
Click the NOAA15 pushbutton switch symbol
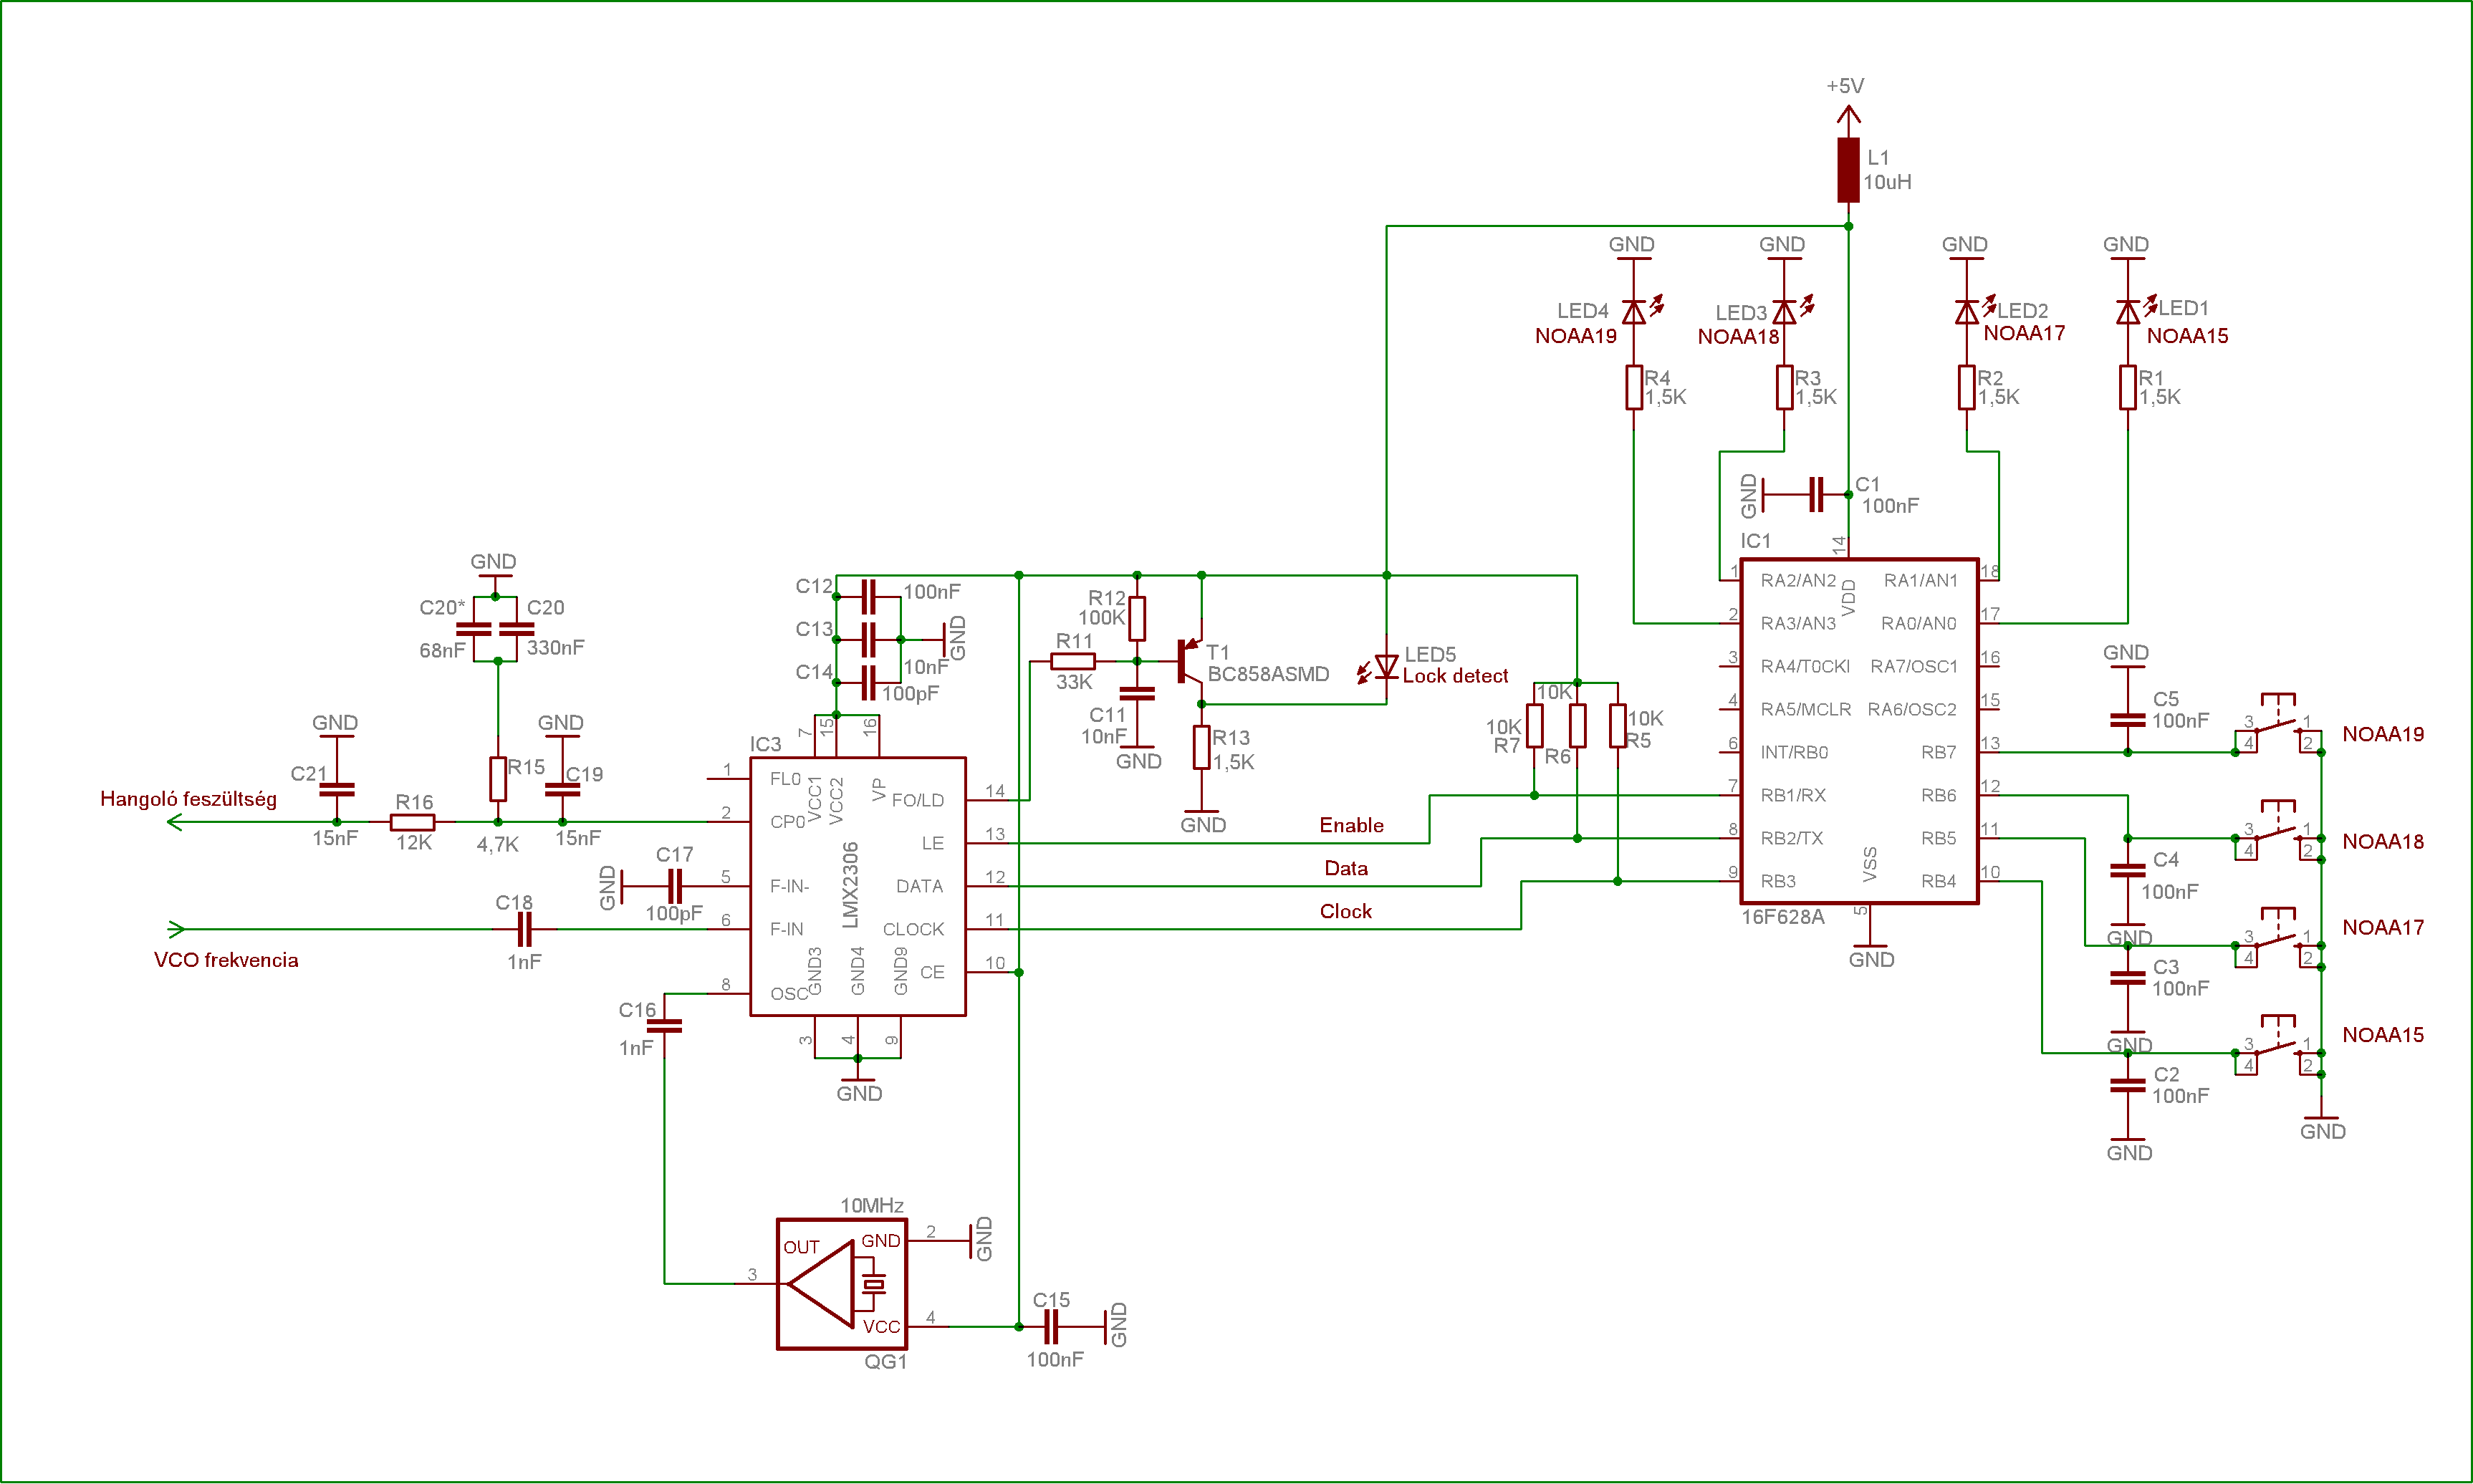[x=2278, y=1049]
